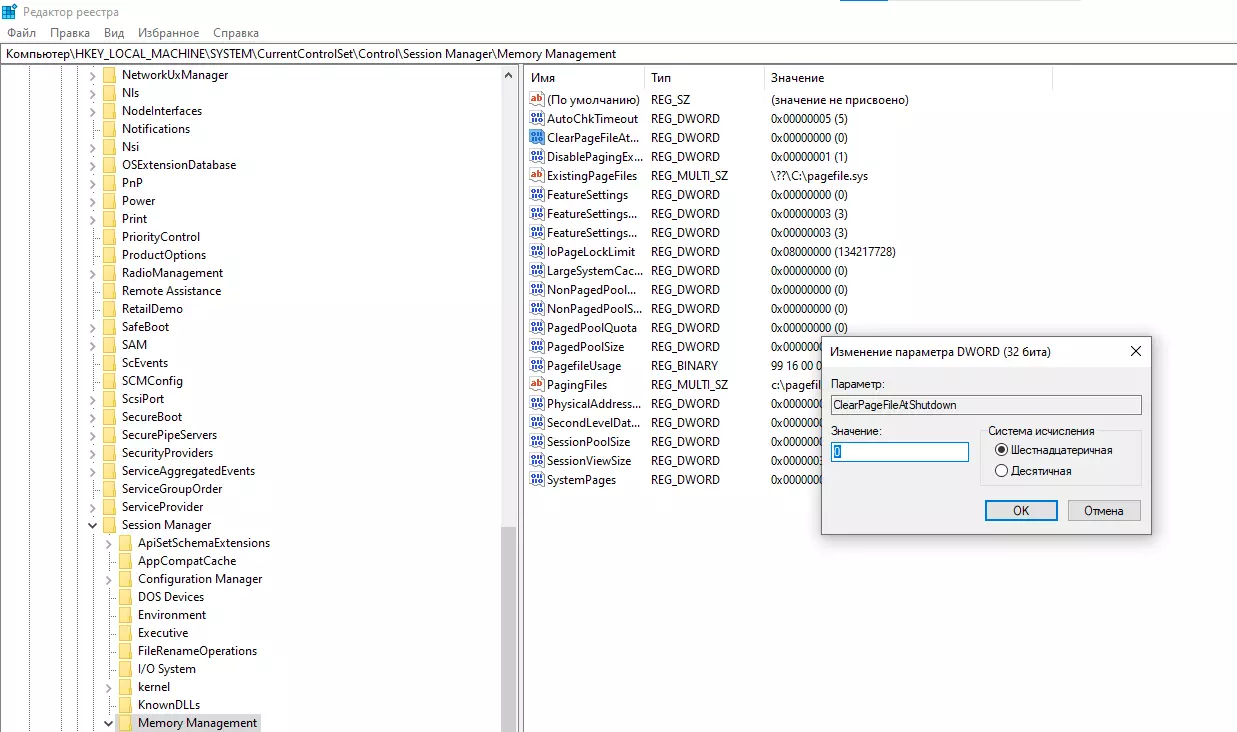Click the DisablePagingExecutive value icon

click(x=536, y=157)
